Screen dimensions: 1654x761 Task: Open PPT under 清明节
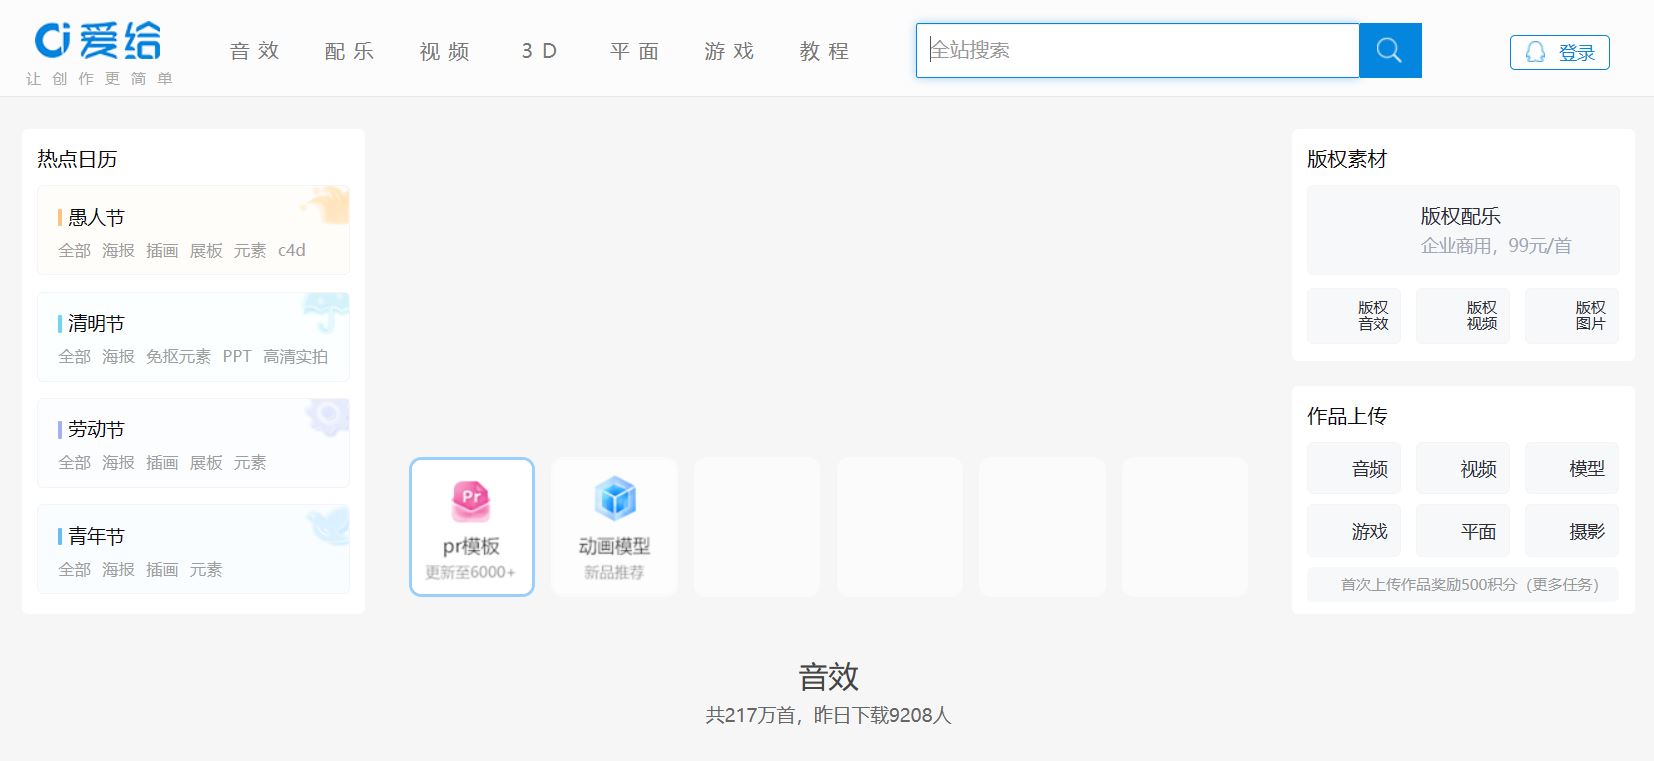coord(237,356)
